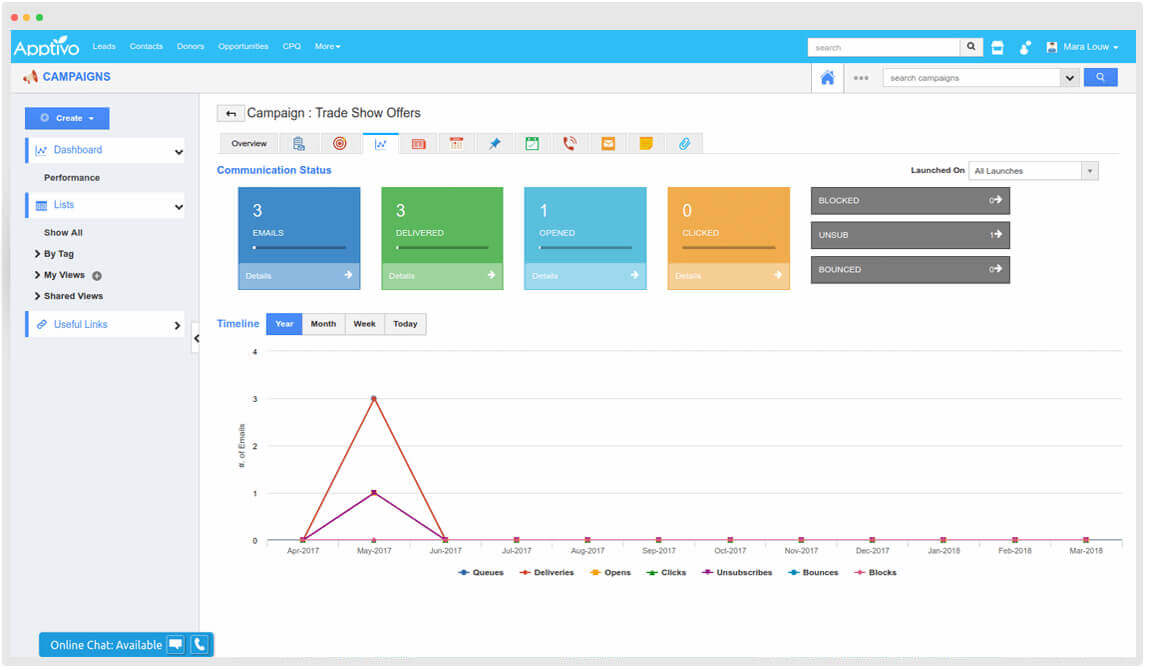Open the All Launches dropdown
Image resolution: width=1150 pixels, height=670 pixels.
click(1033, 170)
